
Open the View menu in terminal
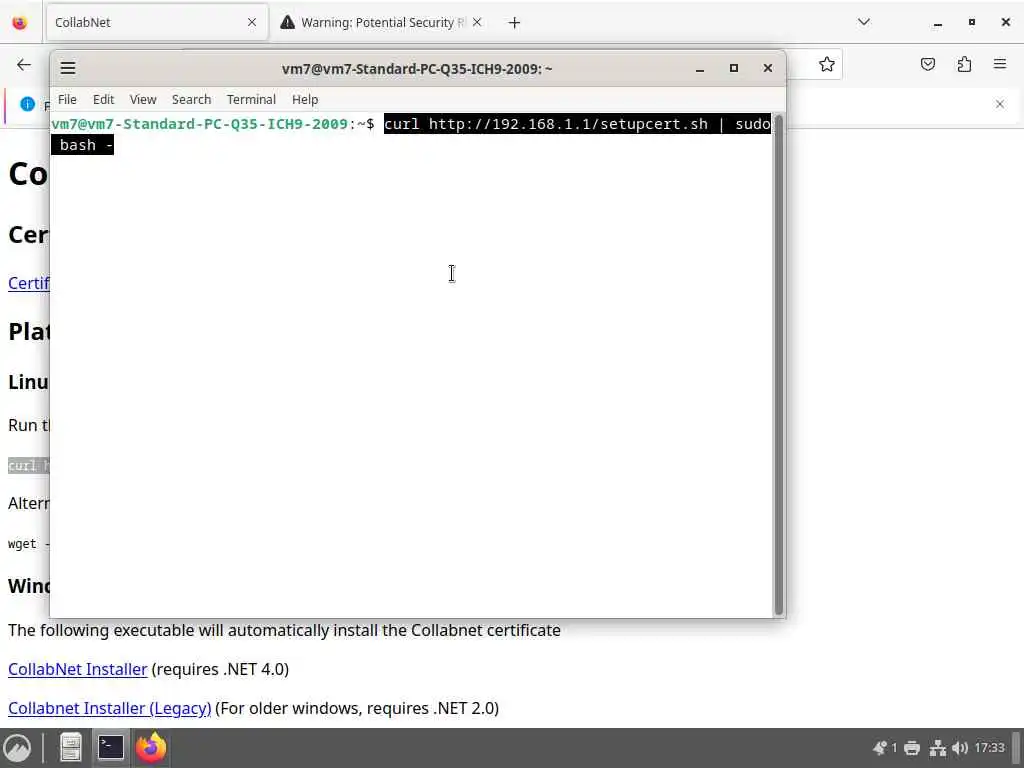coord(142,99)
